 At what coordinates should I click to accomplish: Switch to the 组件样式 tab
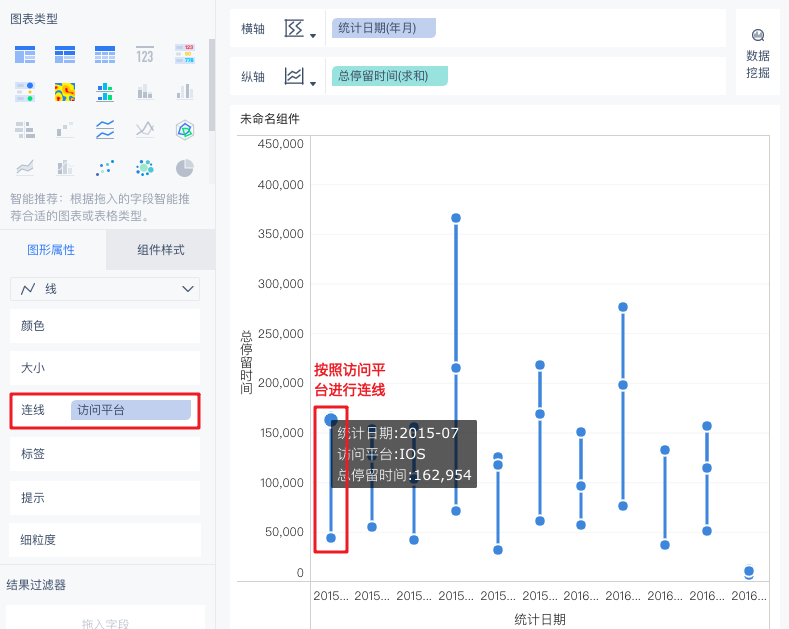(161, 250)
